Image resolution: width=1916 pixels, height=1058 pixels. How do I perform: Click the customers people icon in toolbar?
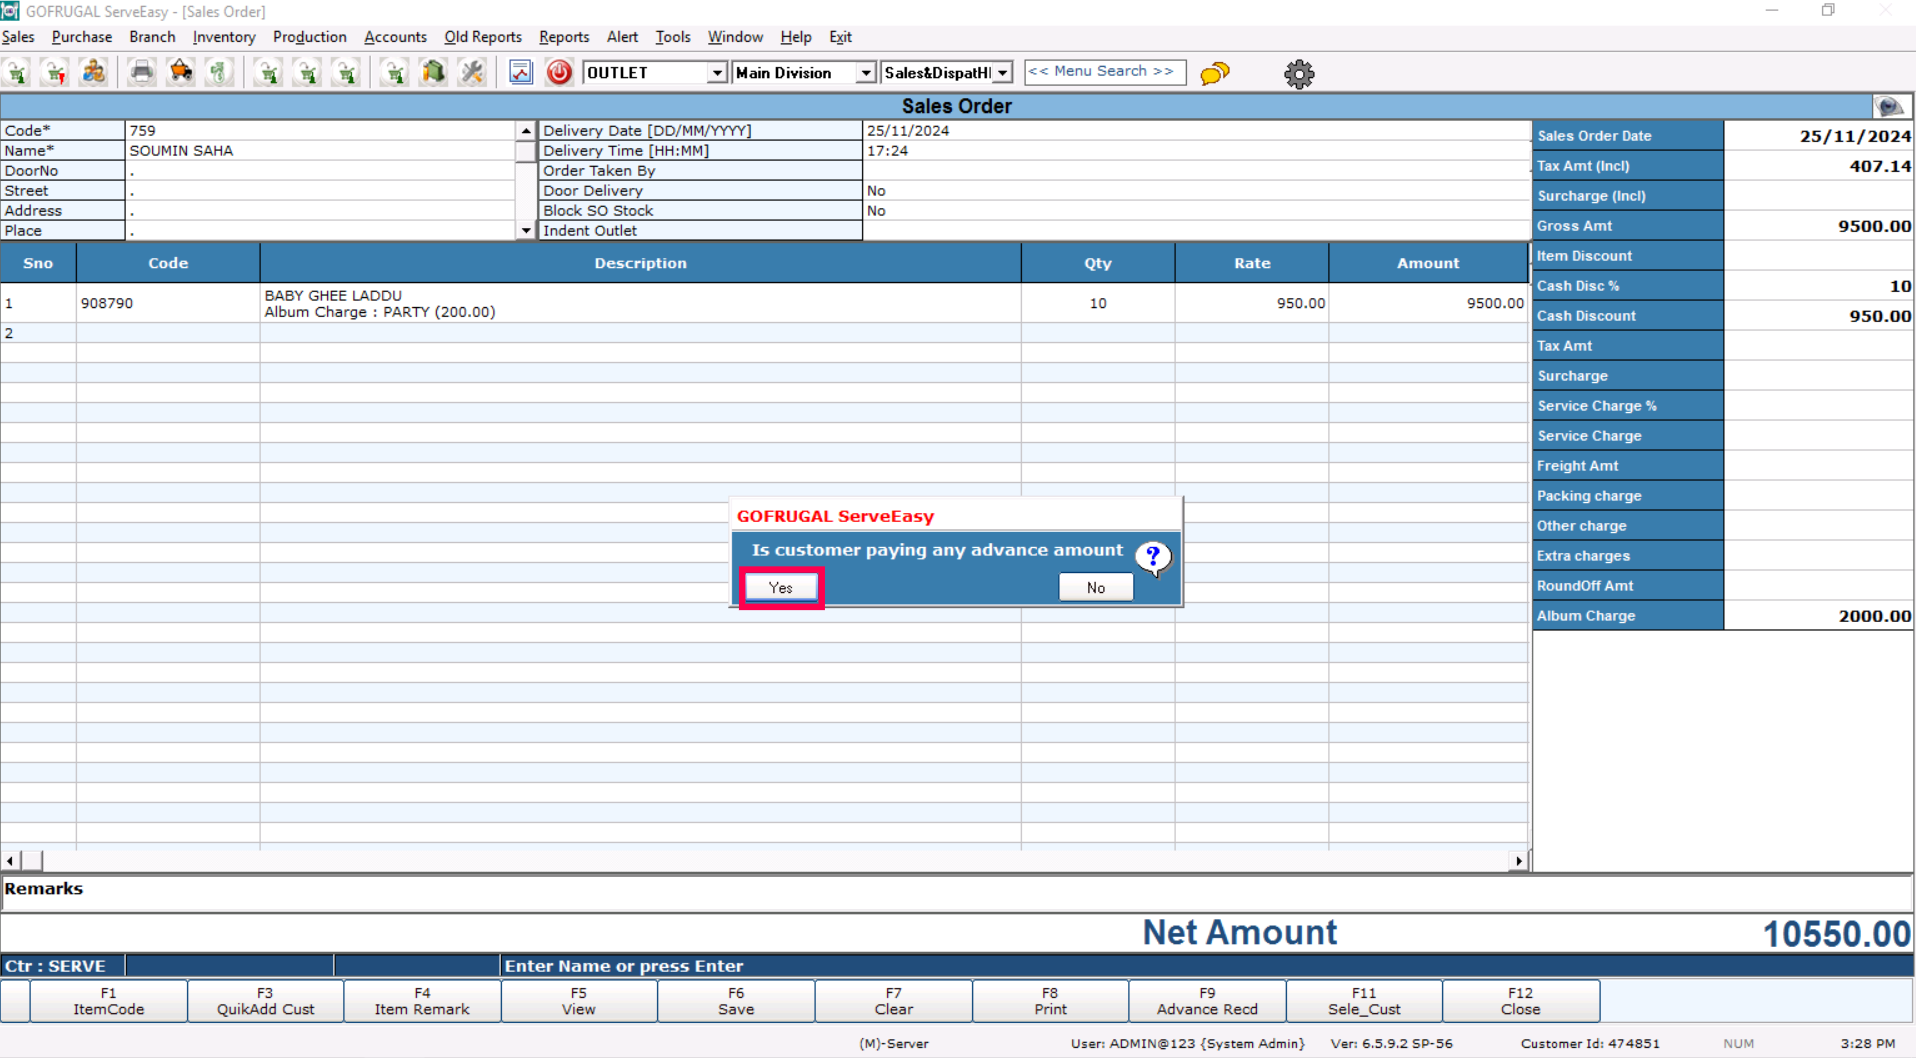(x=94, y=72)
